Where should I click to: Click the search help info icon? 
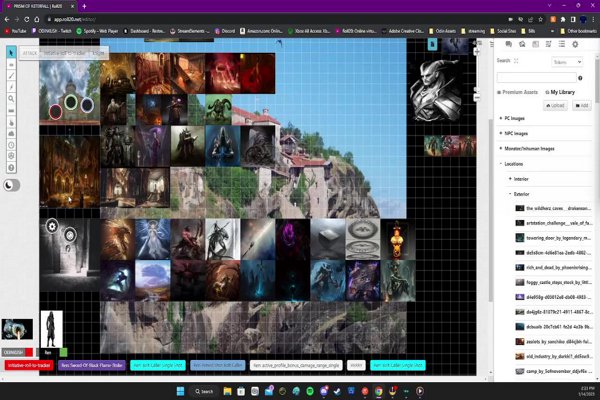[x=580, y=78]
